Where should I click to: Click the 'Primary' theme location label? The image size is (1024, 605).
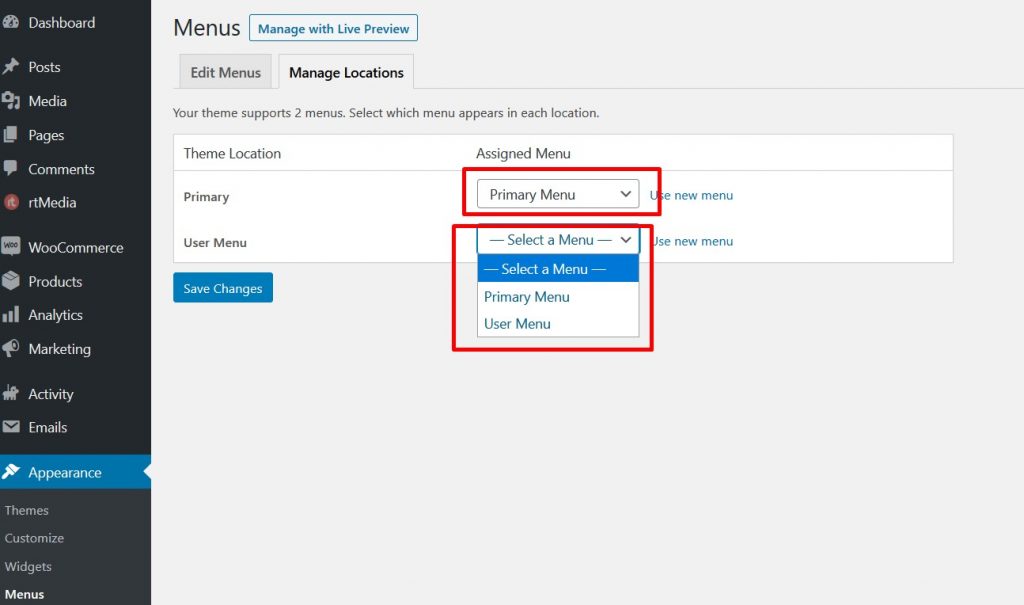(x=206, y=197)
